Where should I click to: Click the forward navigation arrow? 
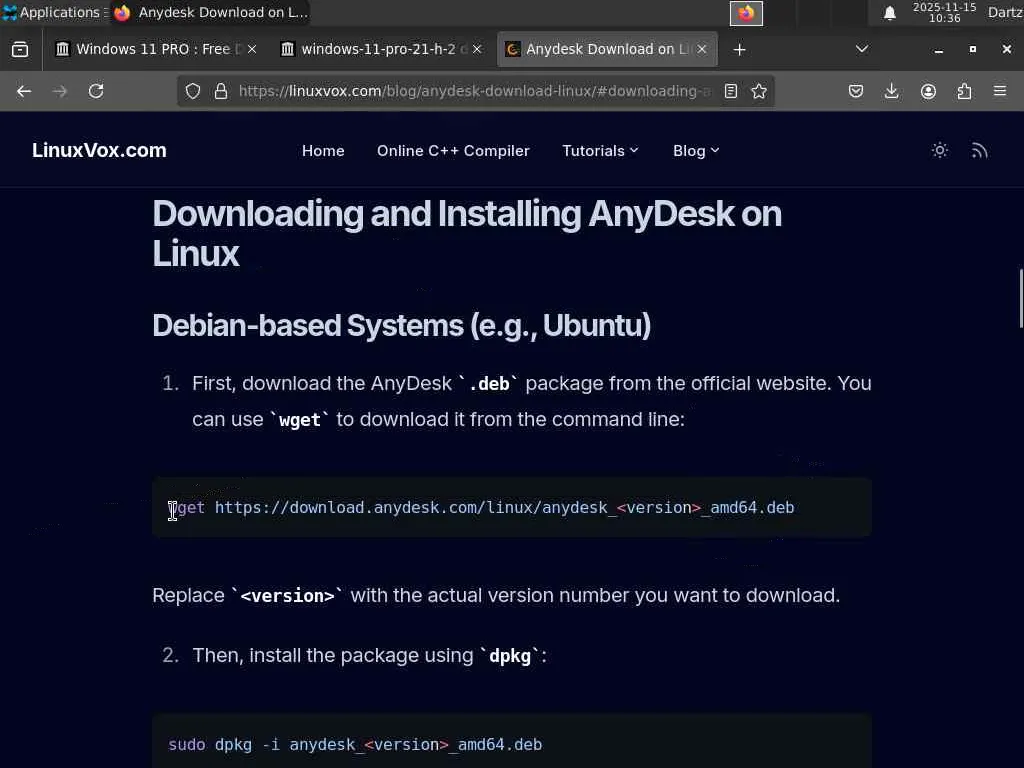[59, 91]
